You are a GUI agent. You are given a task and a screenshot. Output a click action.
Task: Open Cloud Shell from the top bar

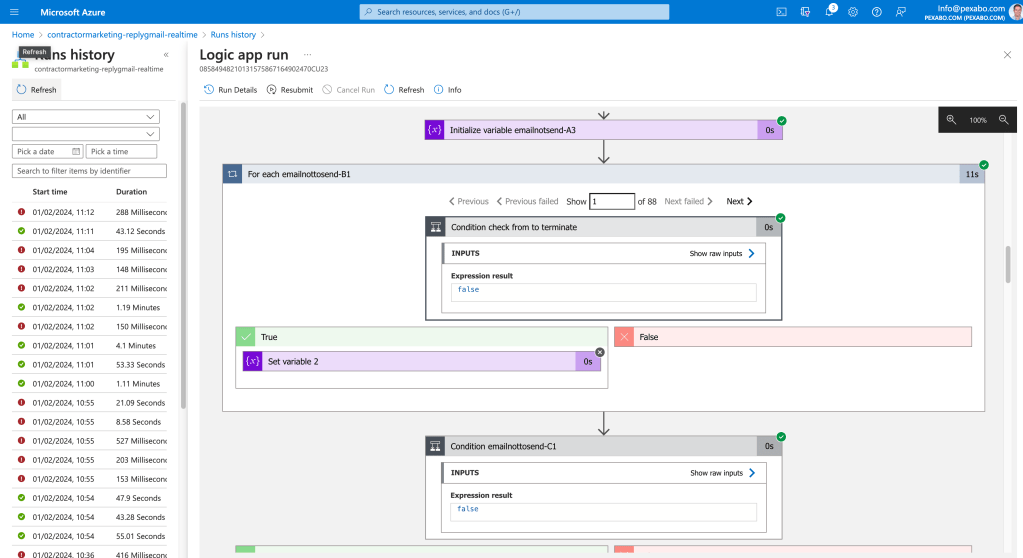click(x=781, y=12)
